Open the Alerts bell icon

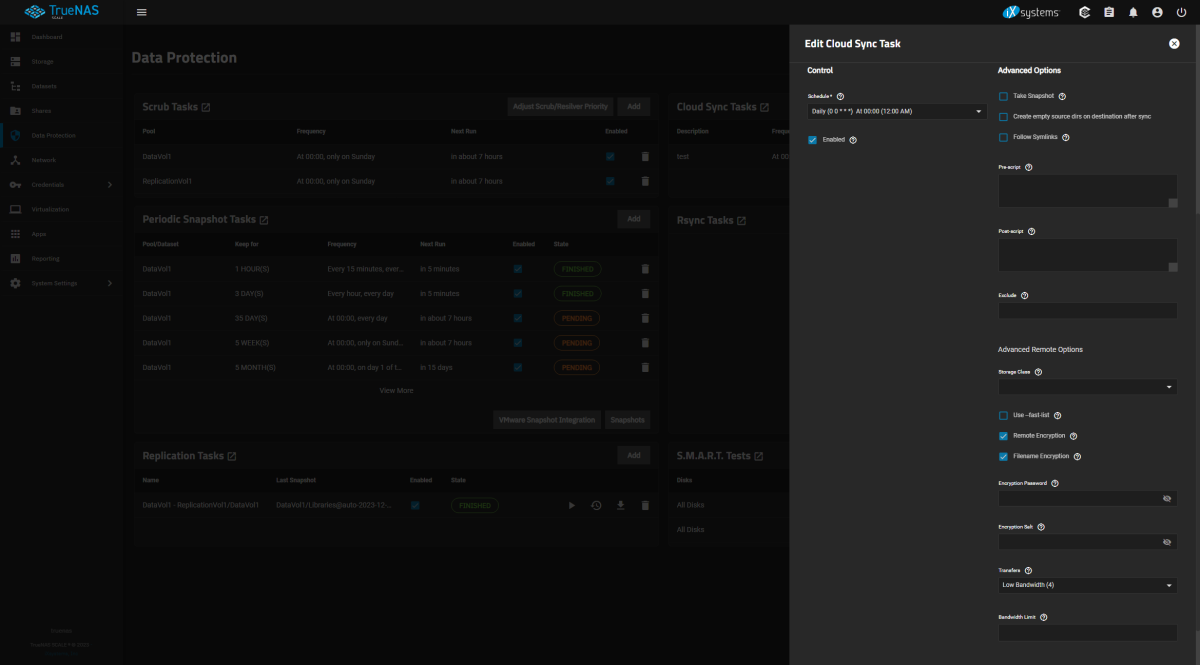(x=1133, y=12)
